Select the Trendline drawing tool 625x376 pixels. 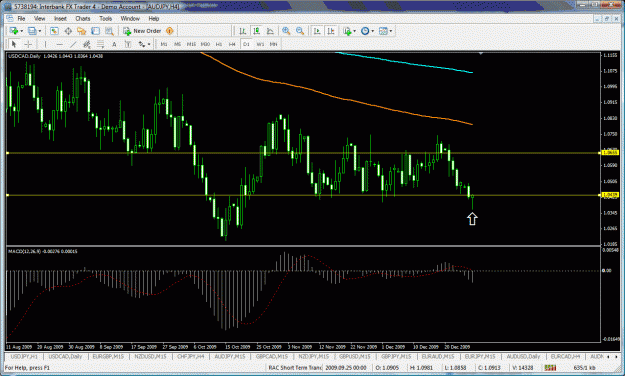(73, 44)
